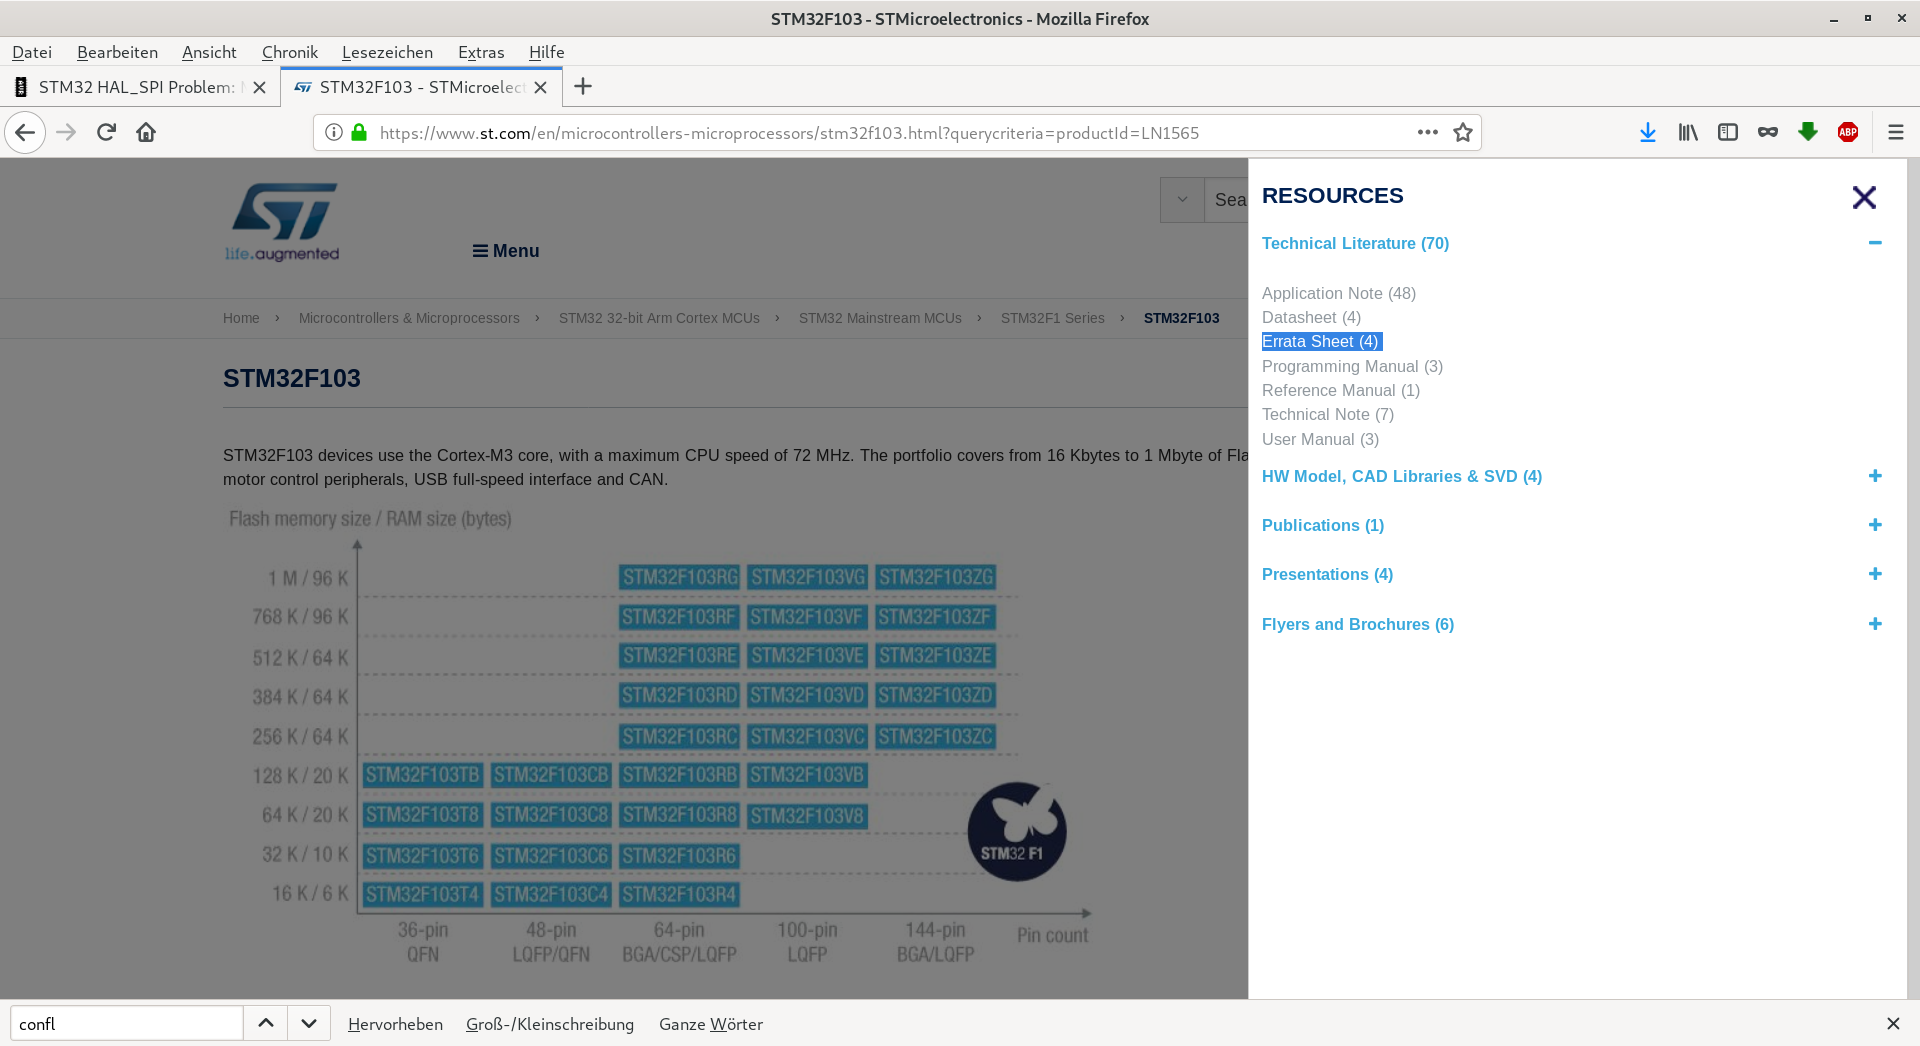Image resolution: width=1920 pixels, height=1046 pixels.
Task: Click the forward navigation arrow
Action: pyautogui.click(x=66, y=132)
